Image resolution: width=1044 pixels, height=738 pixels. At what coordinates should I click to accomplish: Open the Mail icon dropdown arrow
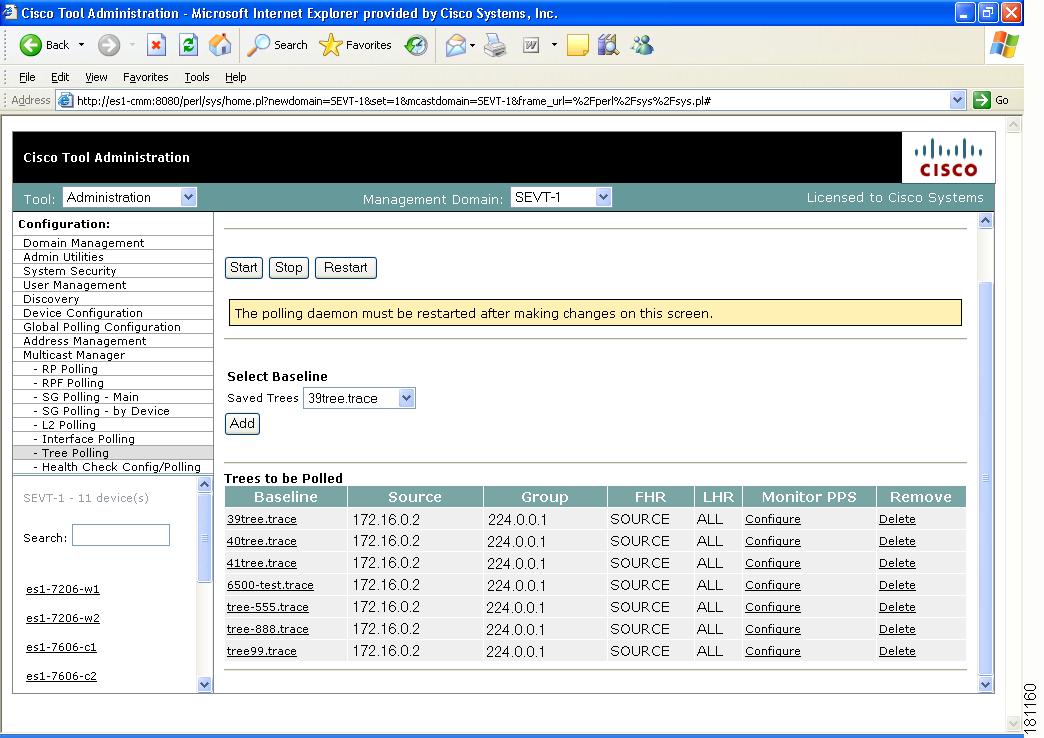[x=472, y=45]
